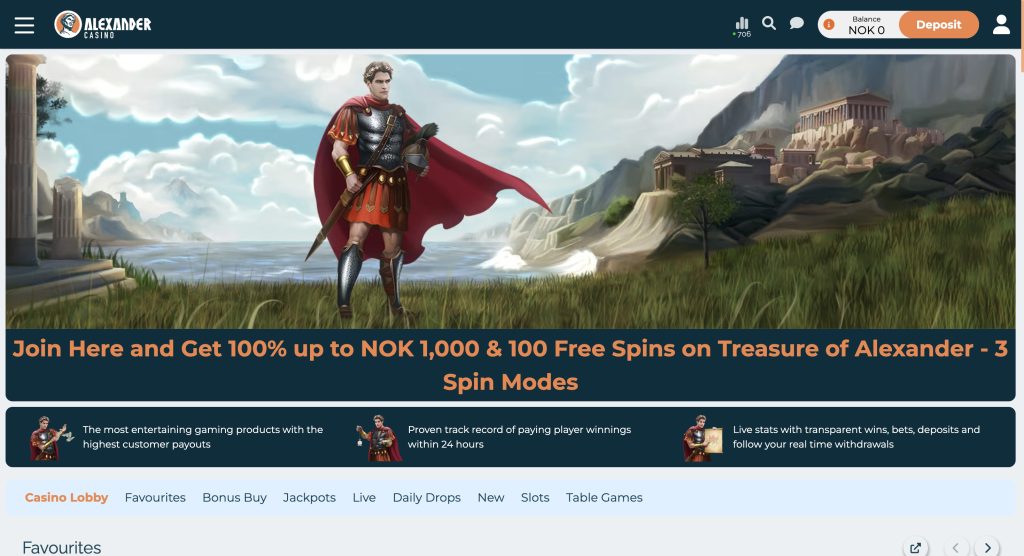Click the orange balance info icon
Screen dimensions: 1024x556
point(829,25)
